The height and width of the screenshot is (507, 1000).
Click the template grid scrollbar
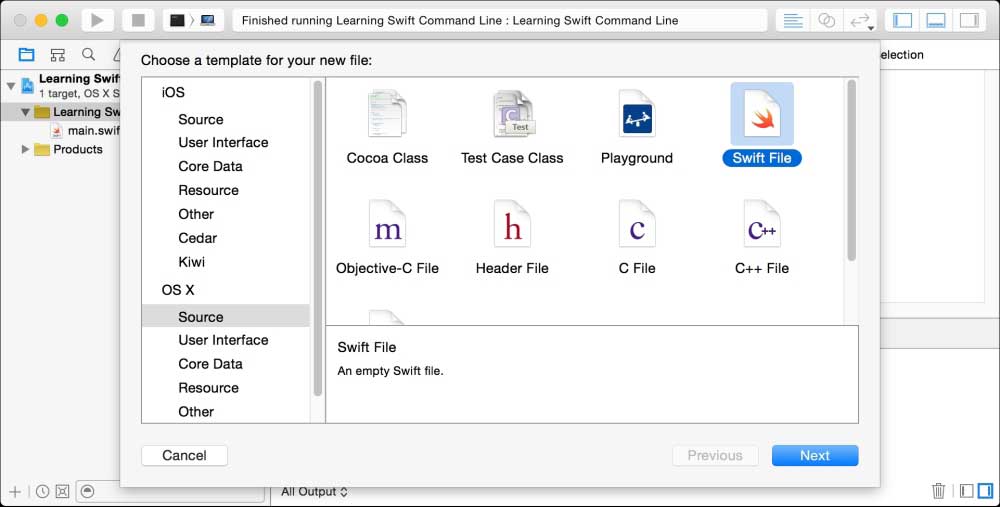851,170
